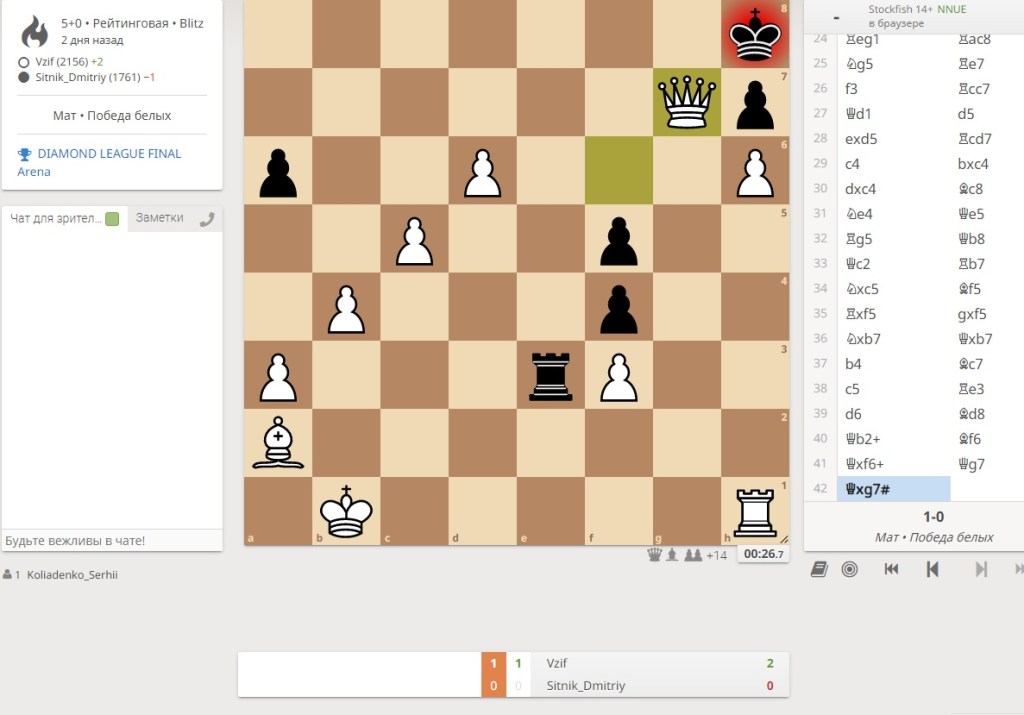The height and width of the screenshot is (715, 1024).
Task: Open the practice with computer target icon
Action: (x=849, y=569)
